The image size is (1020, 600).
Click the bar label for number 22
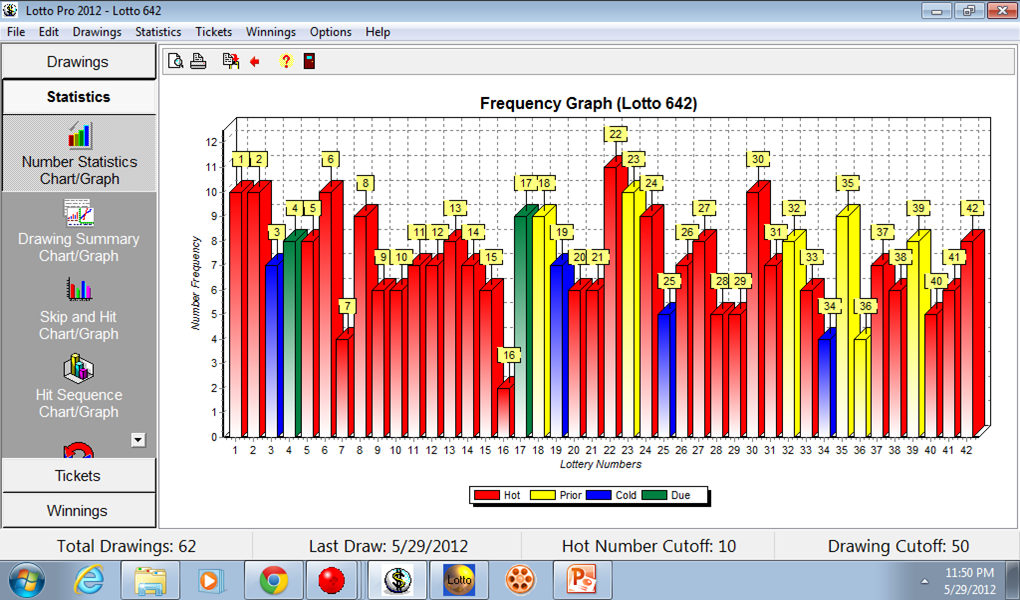tap(615, 134)
